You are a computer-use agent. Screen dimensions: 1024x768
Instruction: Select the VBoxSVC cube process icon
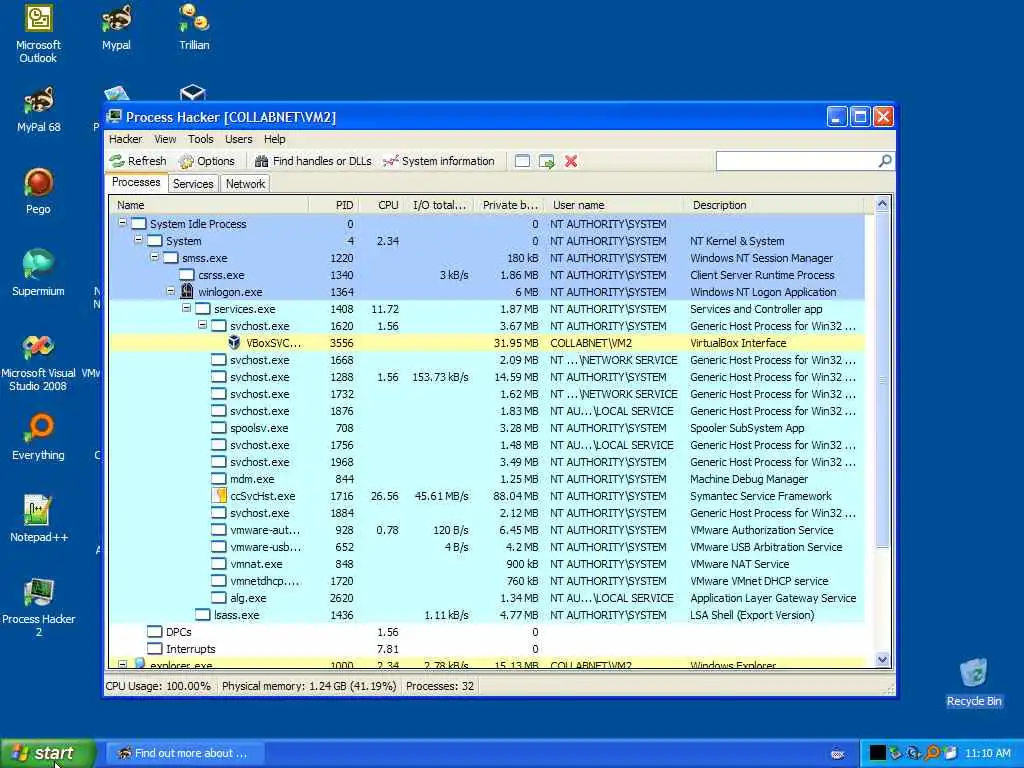(x=234, y=342)
